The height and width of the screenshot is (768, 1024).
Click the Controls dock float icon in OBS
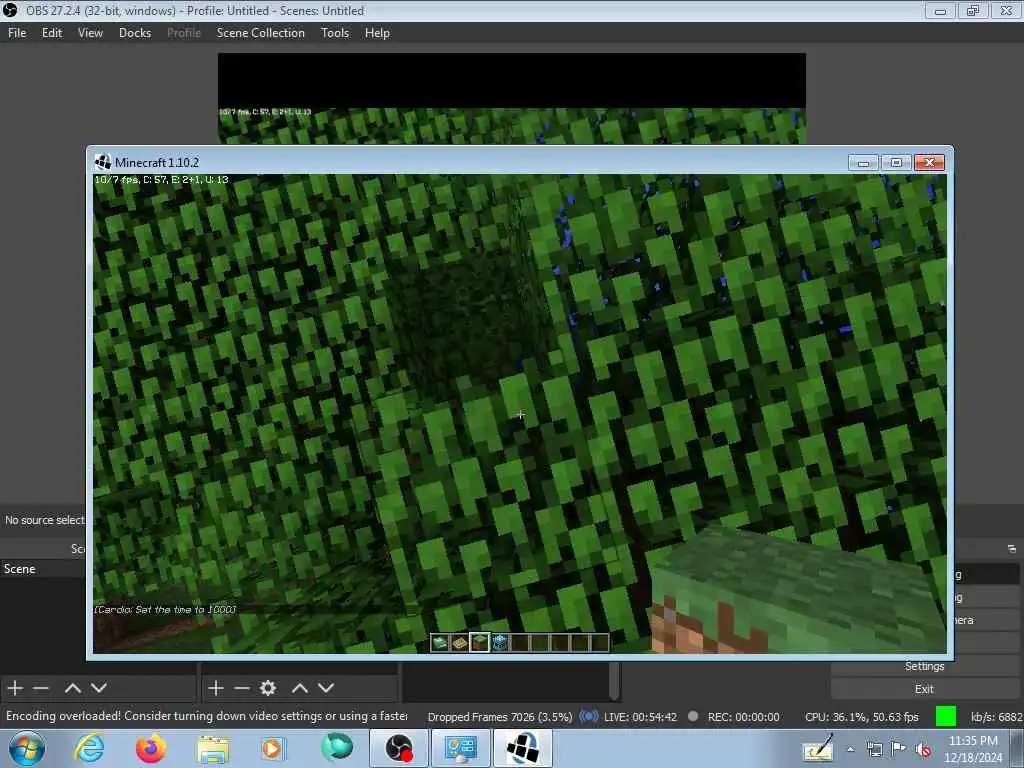(x=1012, y=549)
